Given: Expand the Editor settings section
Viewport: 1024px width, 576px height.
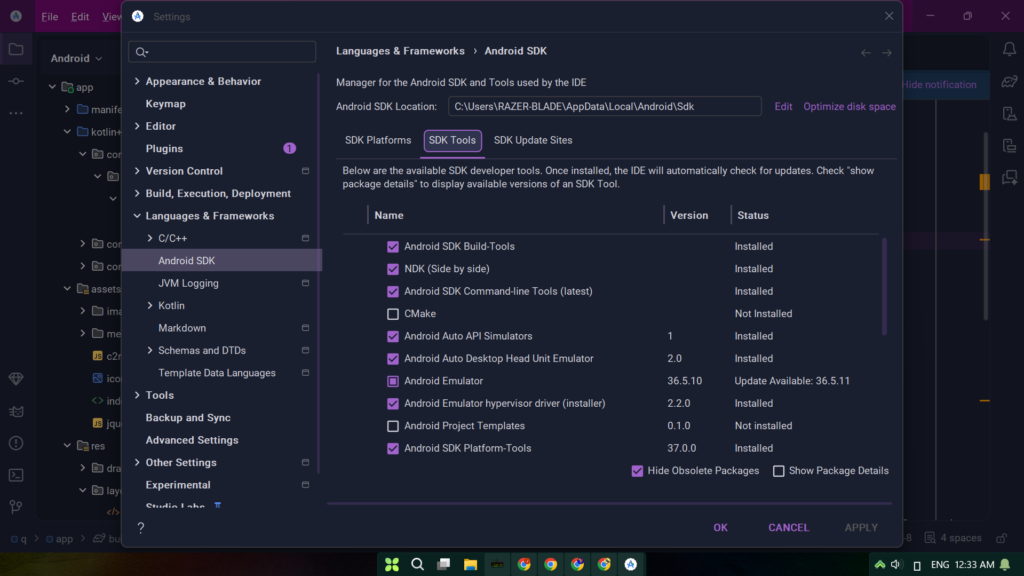Looking at the screenshot, I should 137,126.
